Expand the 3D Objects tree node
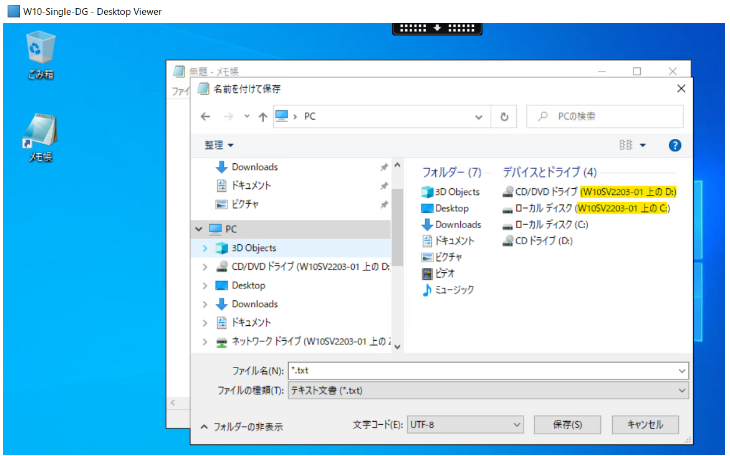 (205, 248)
